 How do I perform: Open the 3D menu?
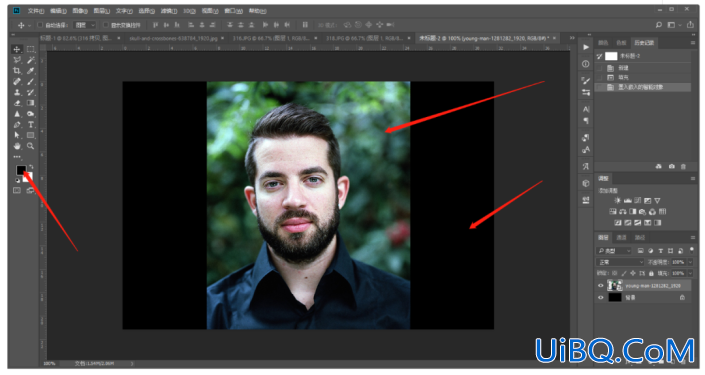[x=189, y=11]
